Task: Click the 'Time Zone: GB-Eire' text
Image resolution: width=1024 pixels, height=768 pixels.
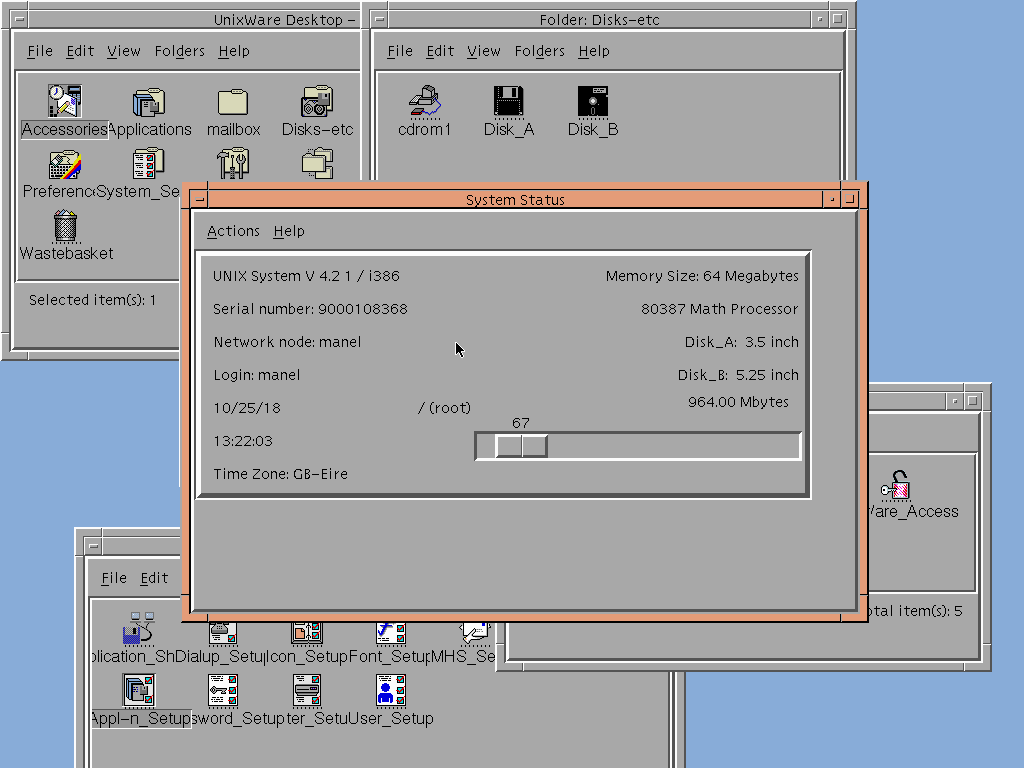Action: coord(281,474)
